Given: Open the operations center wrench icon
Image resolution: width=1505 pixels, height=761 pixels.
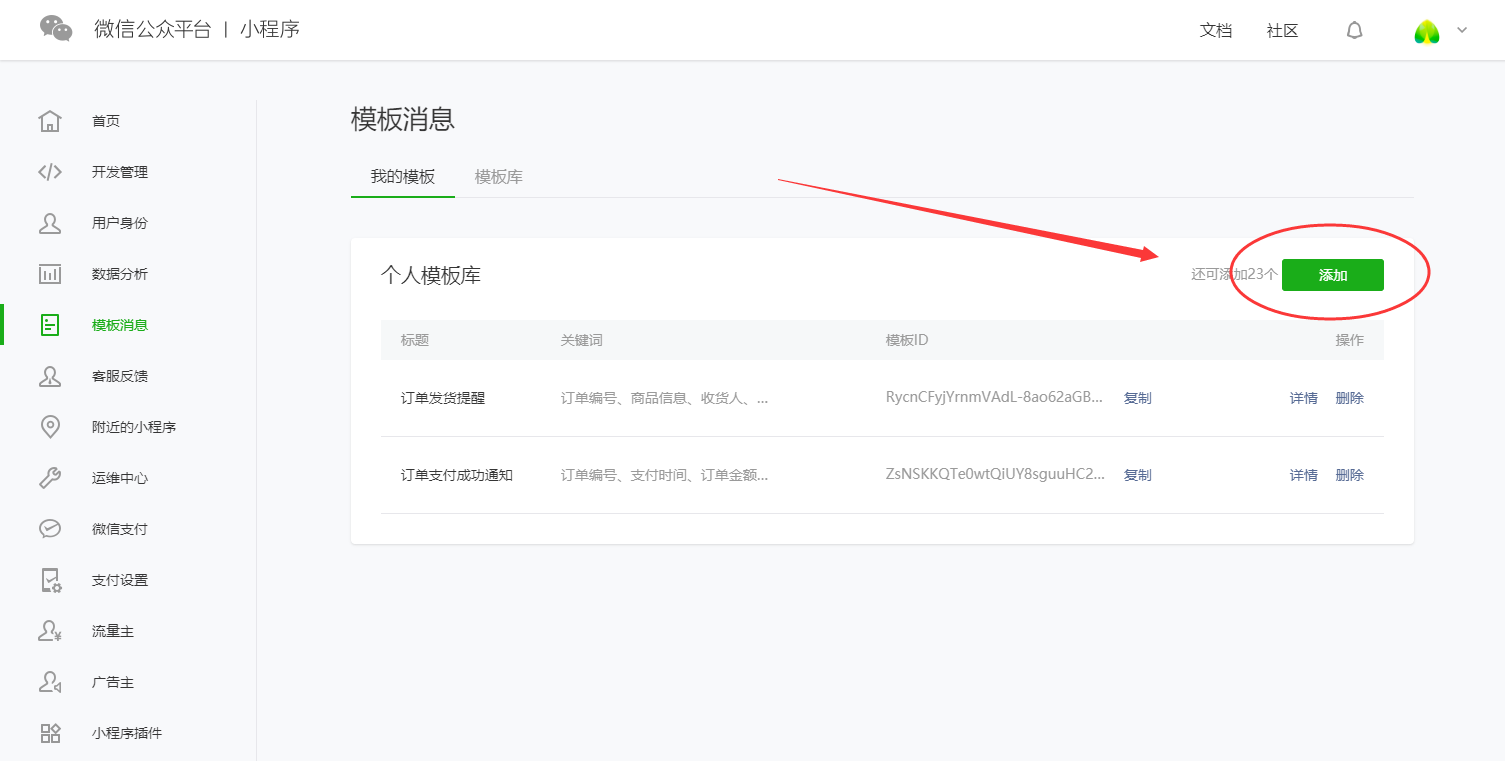Looking at the screenshot, I should [50, 478].
